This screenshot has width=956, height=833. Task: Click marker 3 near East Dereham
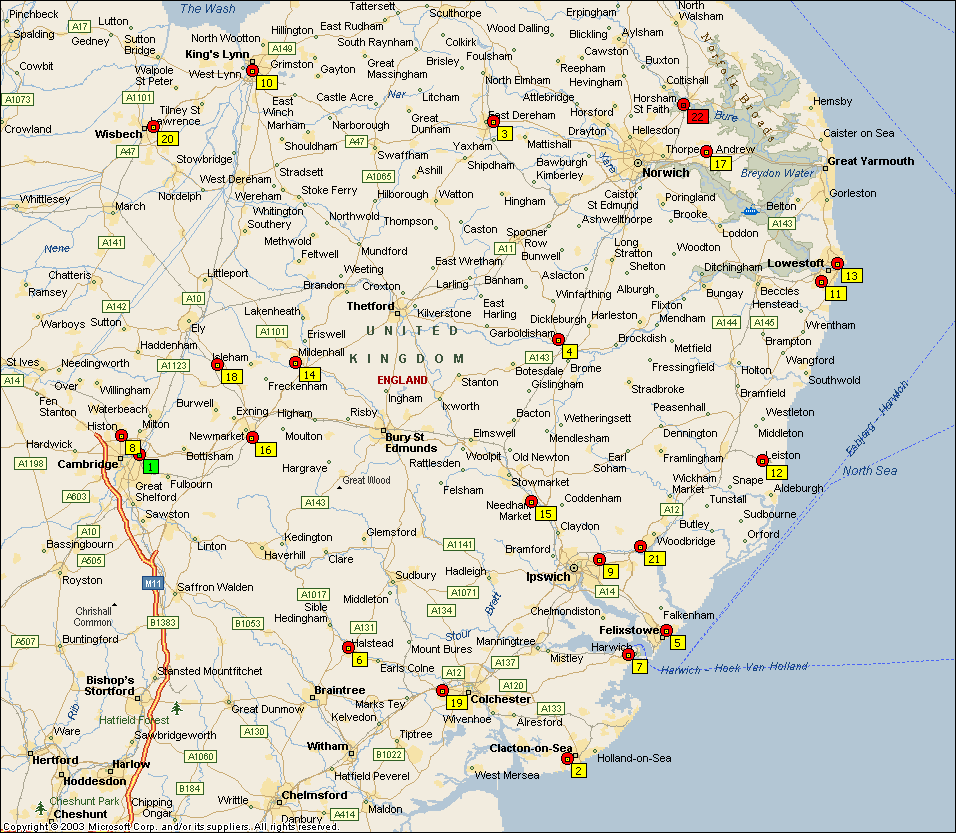505,133
